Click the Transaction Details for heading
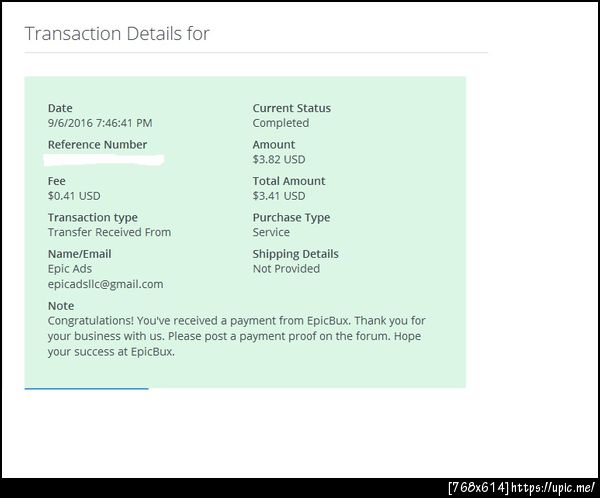The width and height of the screenshot is (600, 498). pyautogui.click(x=117, y=34)
